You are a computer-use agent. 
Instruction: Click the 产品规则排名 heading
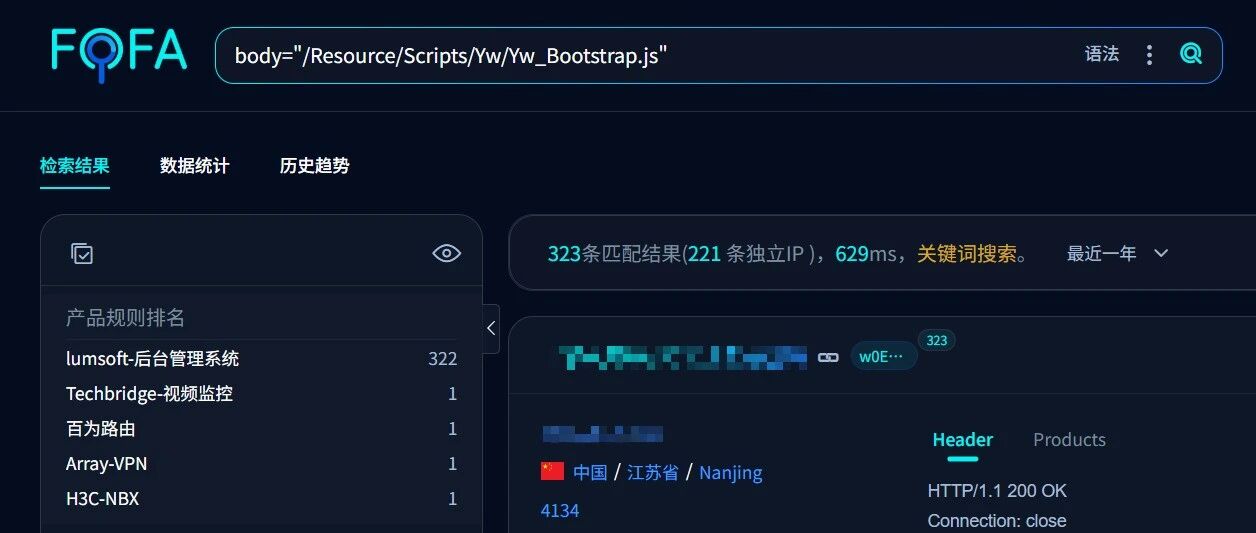click(126, 318)
